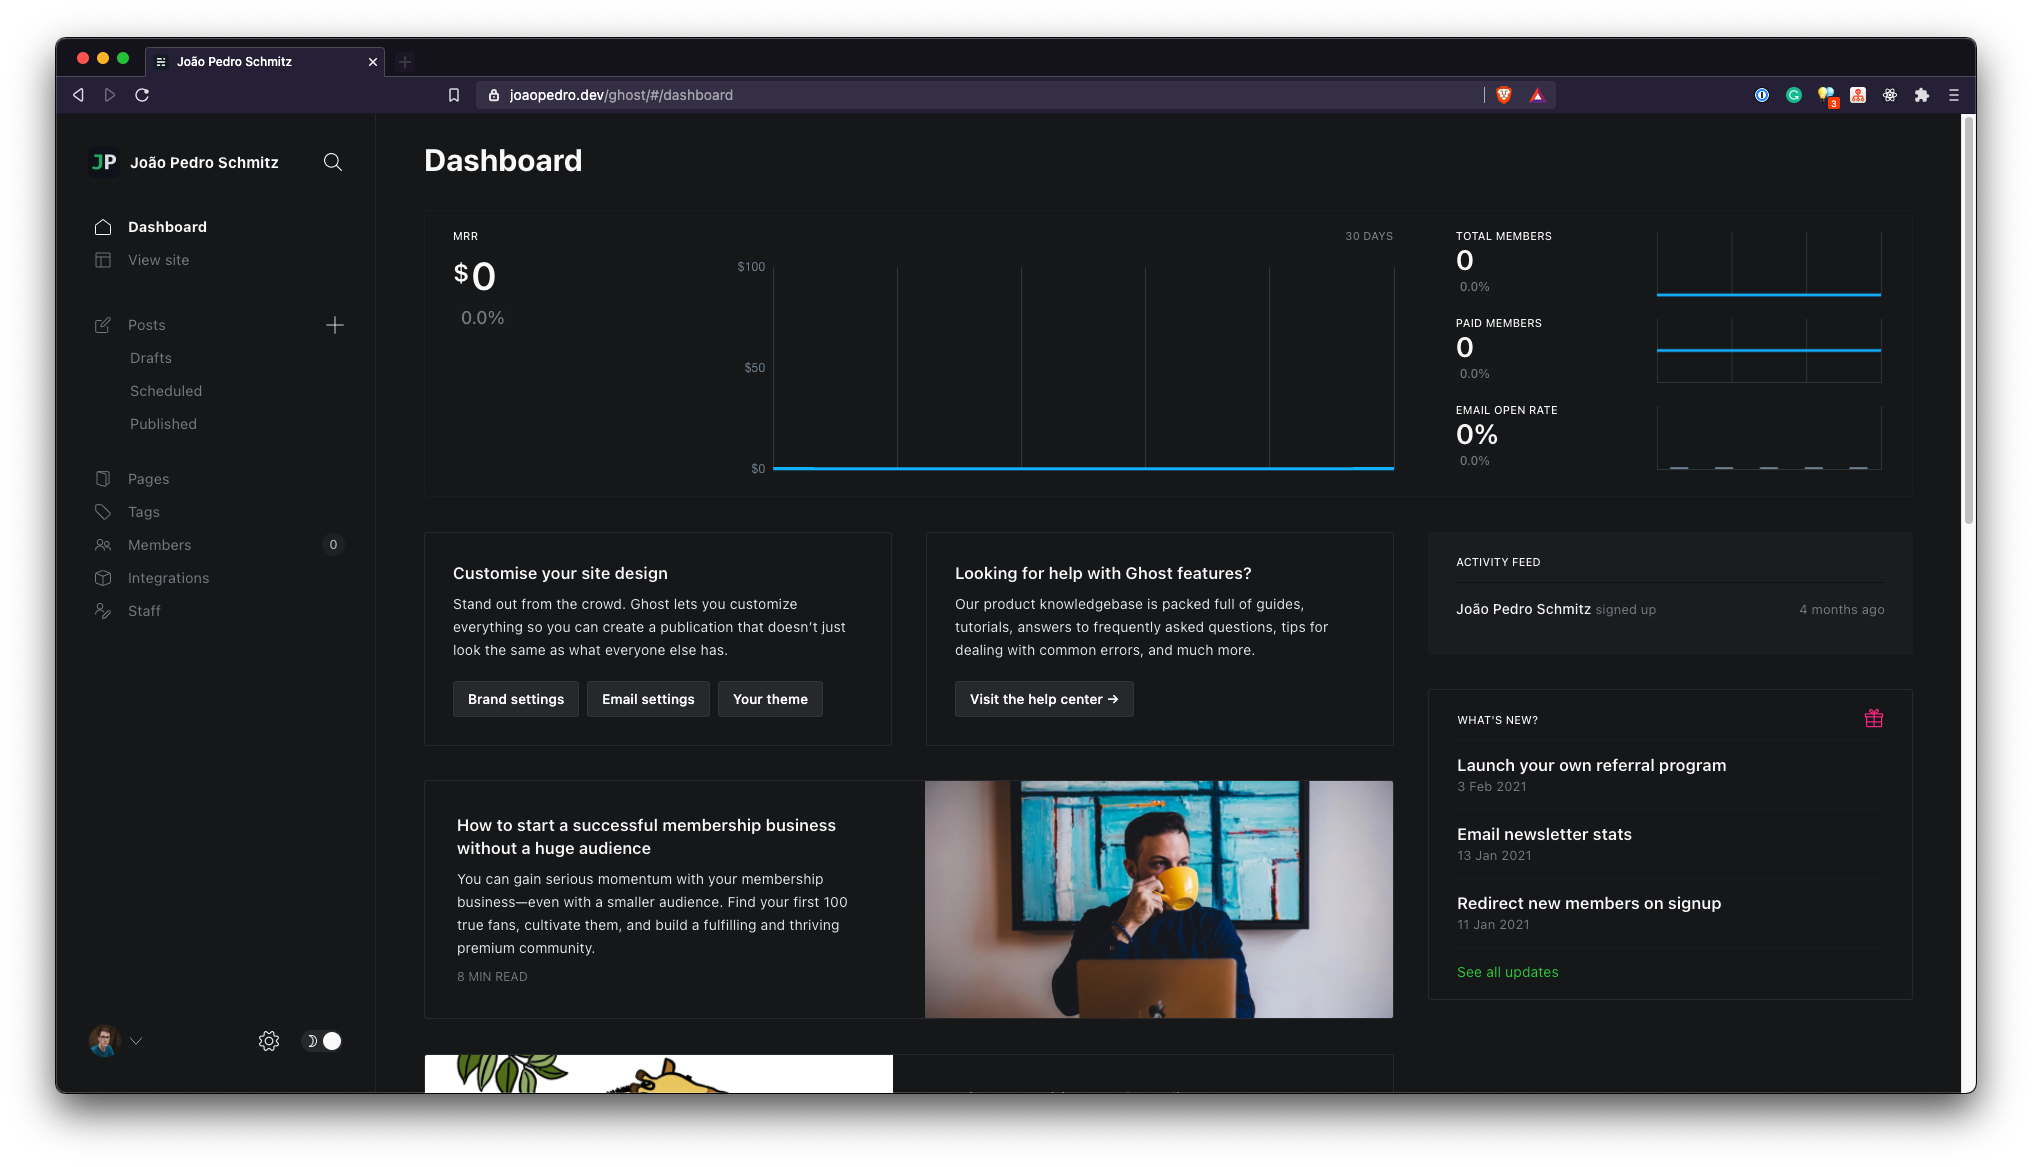
Task: Select View site menu item
Action: (x=158, y=258)
